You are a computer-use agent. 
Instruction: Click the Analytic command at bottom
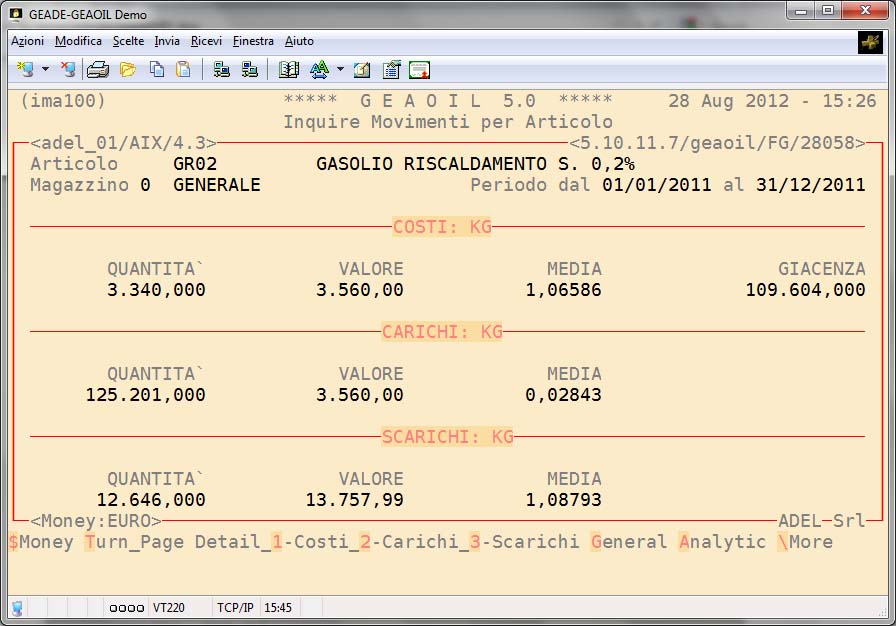click(x=722, y=542)
